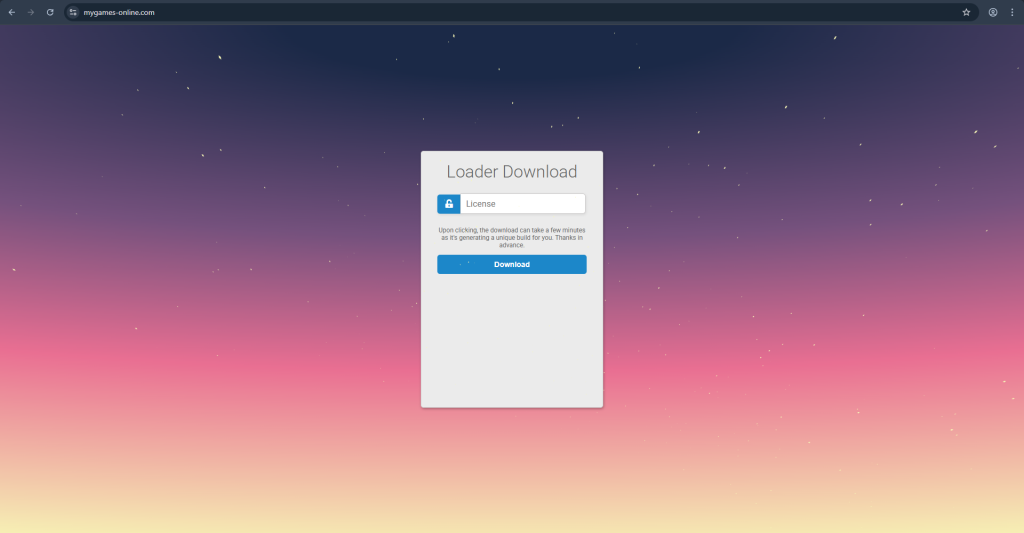Click the browser back arrow

[11, 12]
